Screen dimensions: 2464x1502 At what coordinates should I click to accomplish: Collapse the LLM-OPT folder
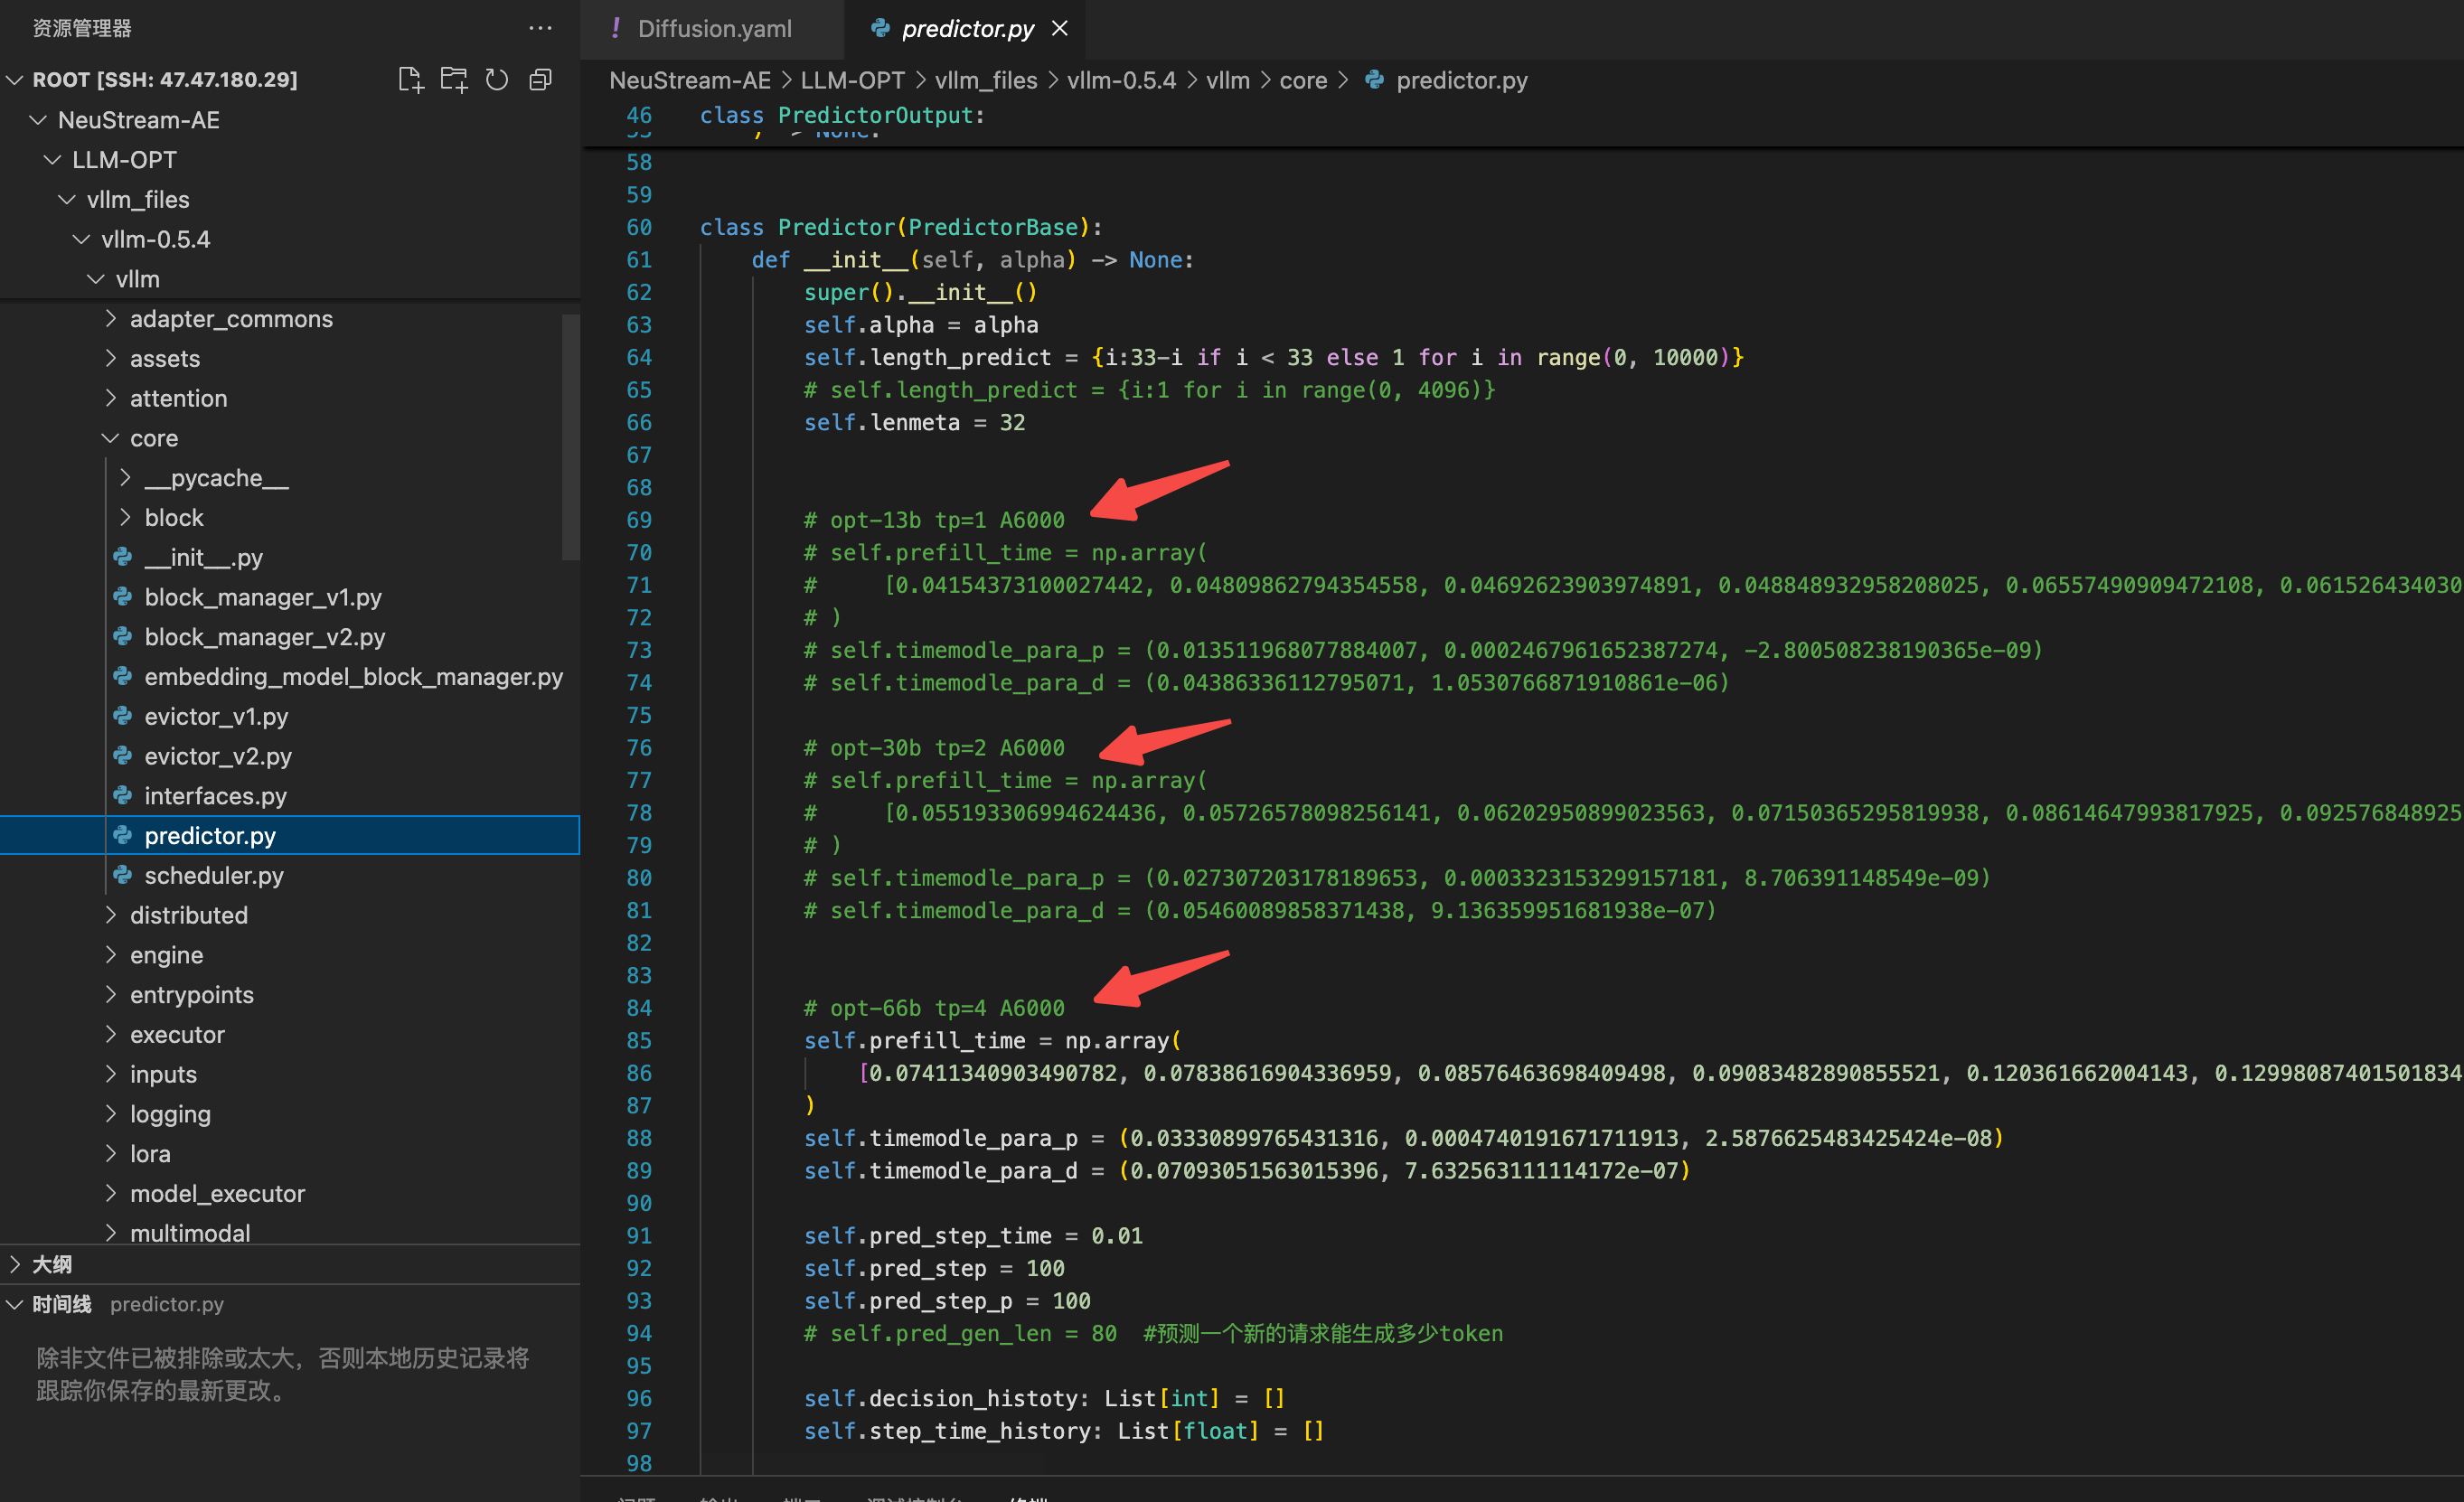pyautogui.click(x=53, y=160)
